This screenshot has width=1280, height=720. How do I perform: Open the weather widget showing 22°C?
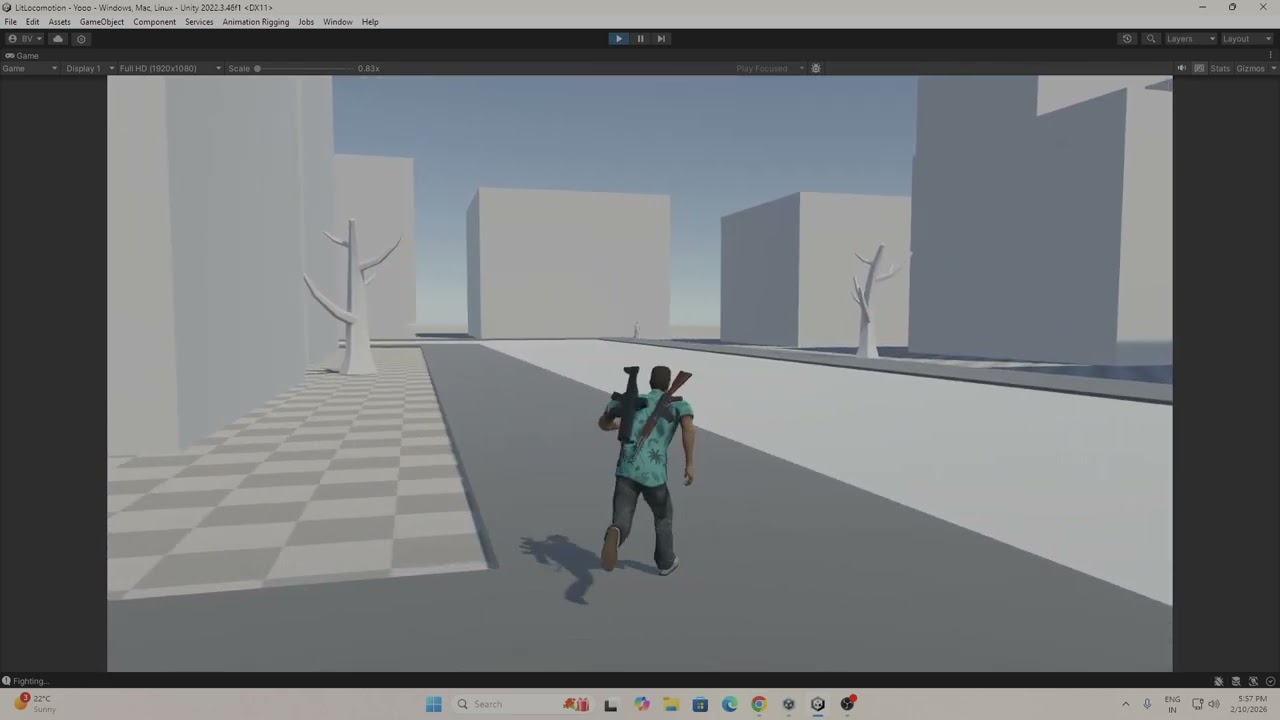35,704
